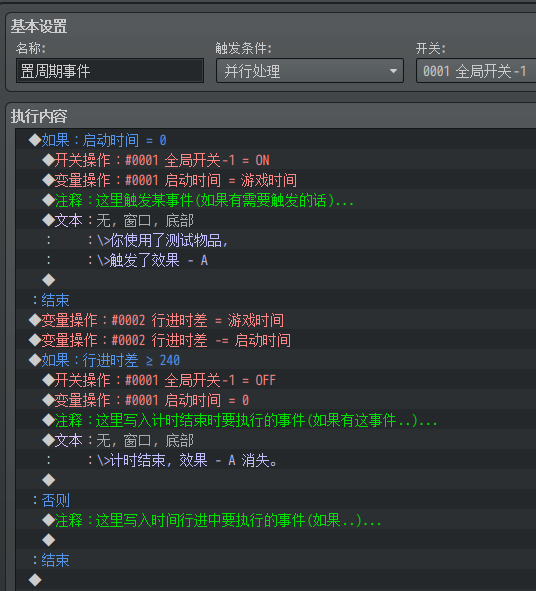
Task: Select the 否则 branch line
Action: point(276,501)
